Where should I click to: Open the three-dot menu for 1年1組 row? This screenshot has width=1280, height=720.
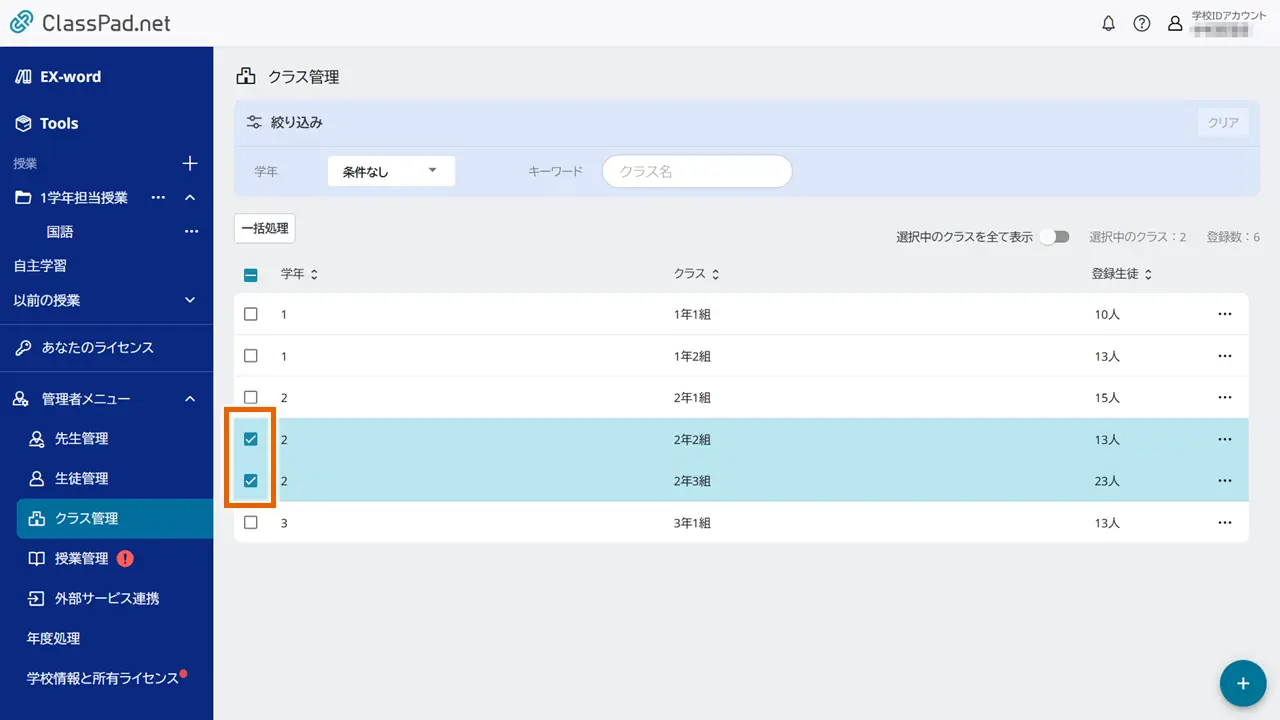(x=1225, y=314)
